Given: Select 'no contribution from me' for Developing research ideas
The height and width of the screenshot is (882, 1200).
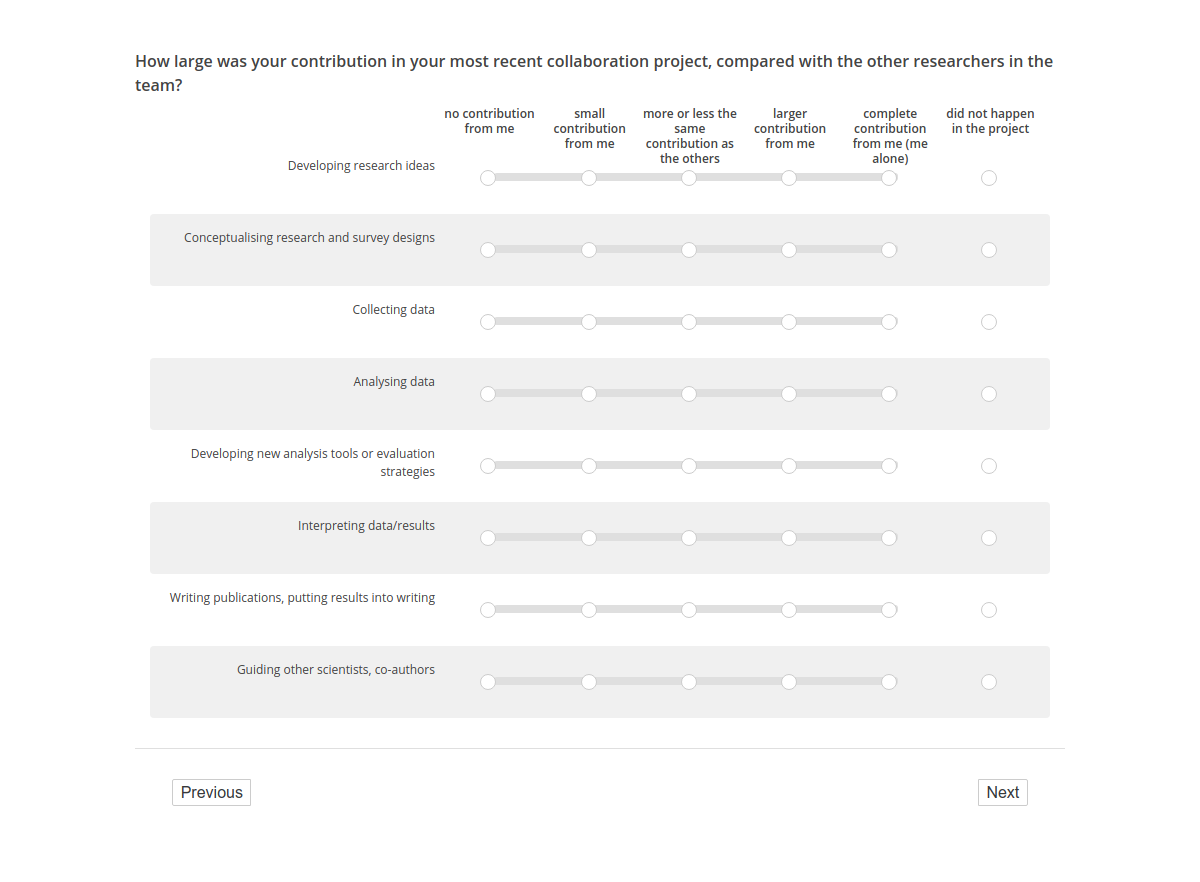Looking at the screenshot, I should (x=488, y=178).
